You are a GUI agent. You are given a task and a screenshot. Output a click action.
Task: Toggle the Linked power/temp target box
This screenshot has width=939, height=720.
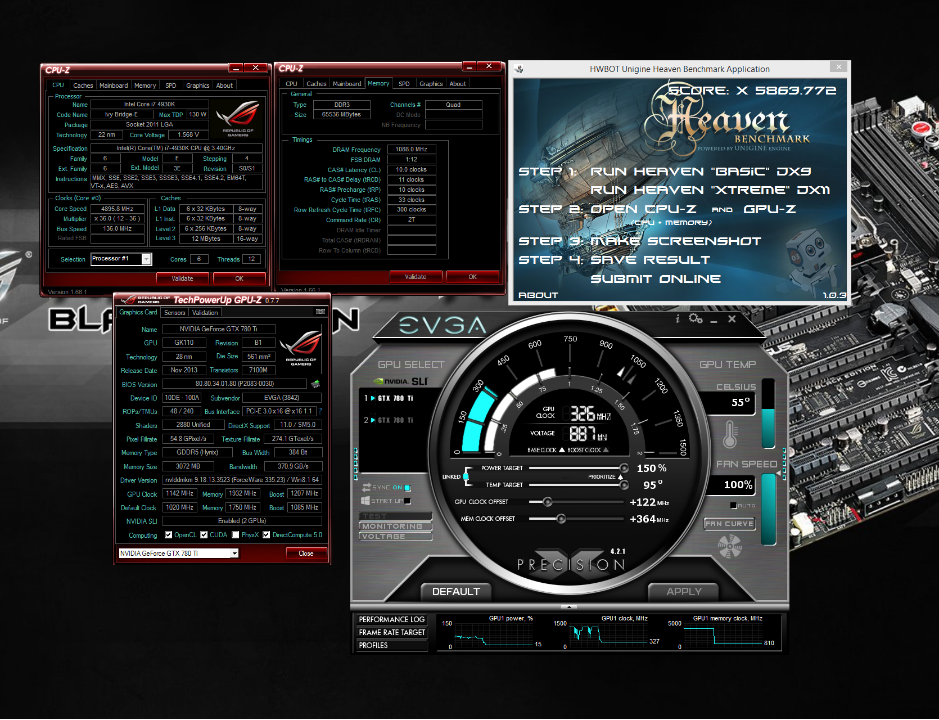[465, 476]
